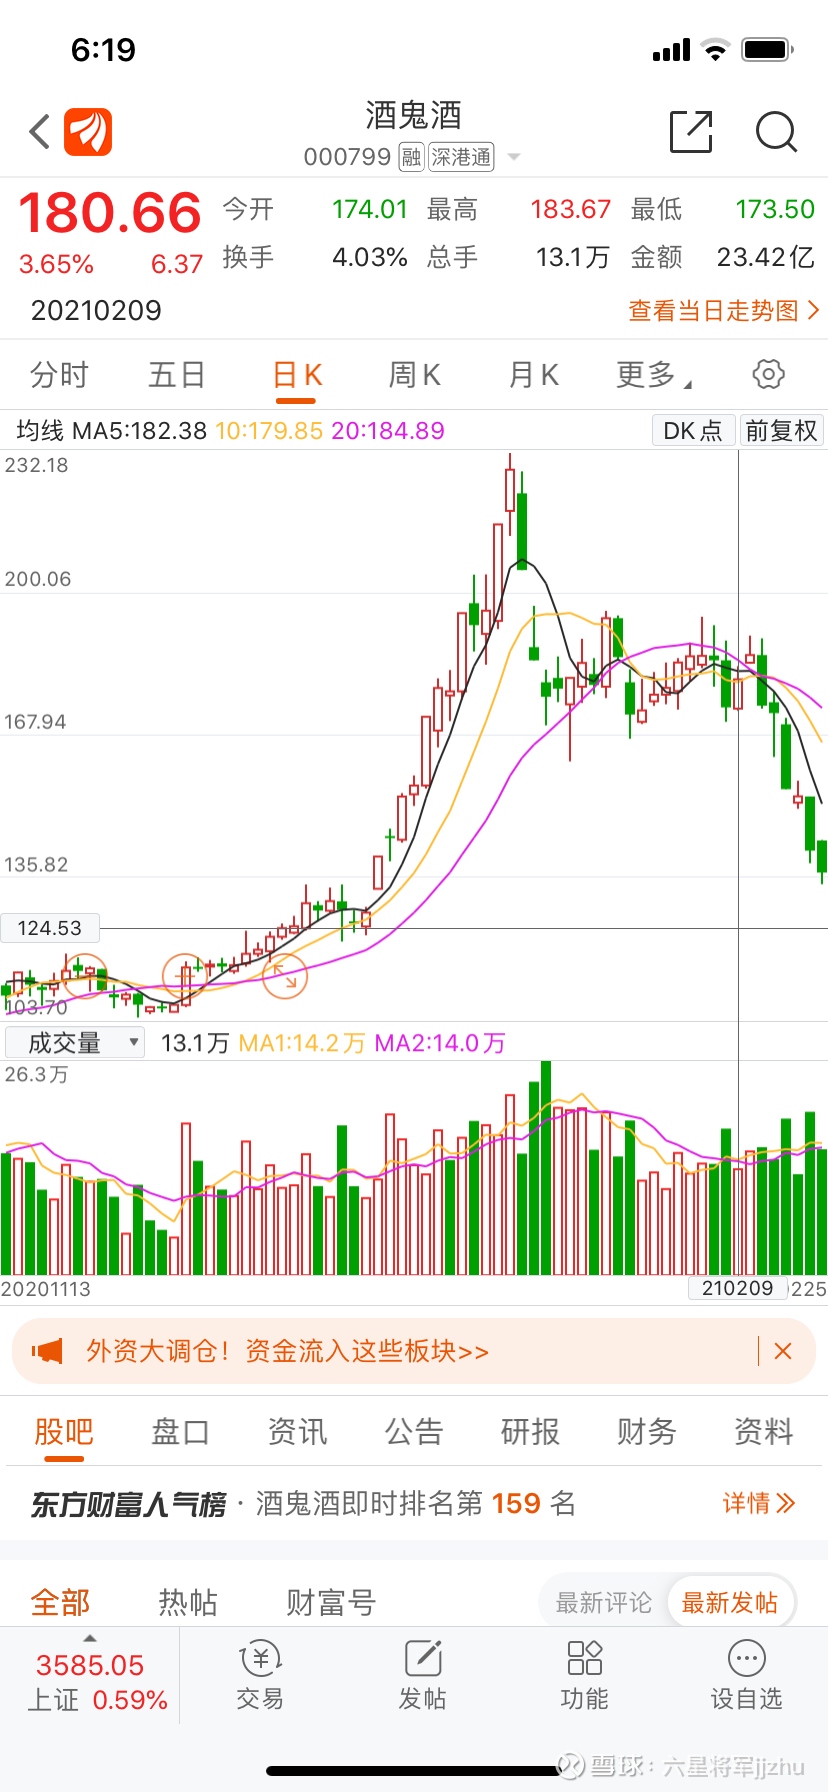This screenshot has width=828, height=1792.
Task: Tap the 20210209 date text
Action: coord(96,310)
